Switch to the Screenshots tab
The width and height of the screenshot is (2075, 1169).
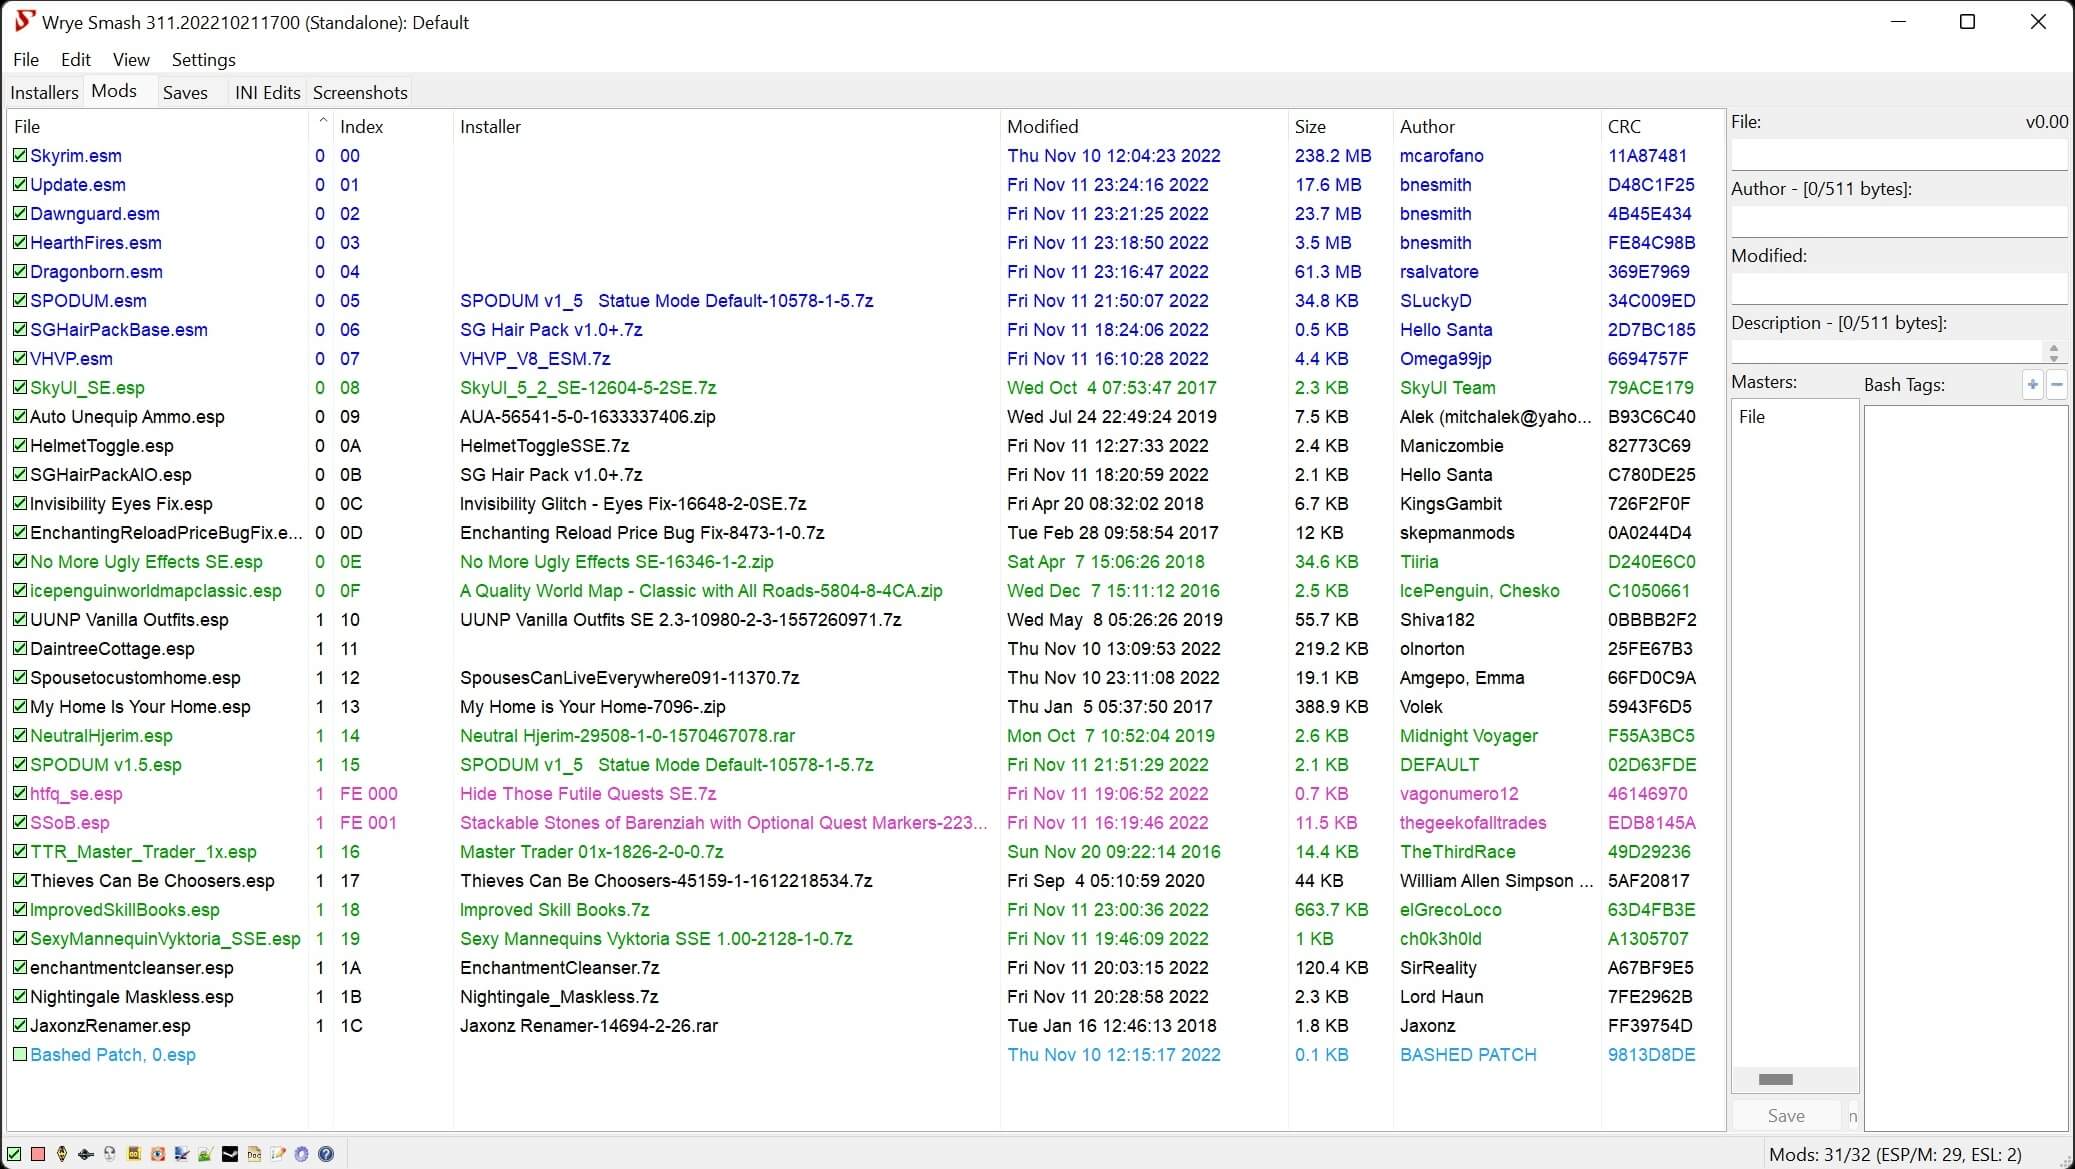point(360,92)
